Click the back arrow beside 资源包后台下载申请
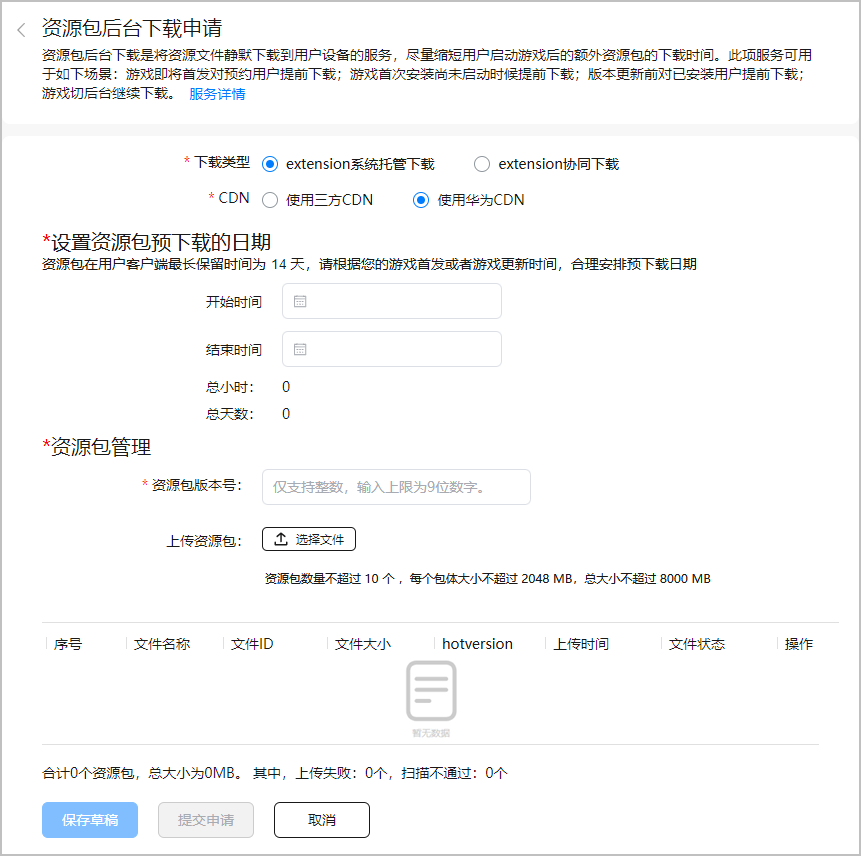861x856 pixels. click(x=21, y=30)
